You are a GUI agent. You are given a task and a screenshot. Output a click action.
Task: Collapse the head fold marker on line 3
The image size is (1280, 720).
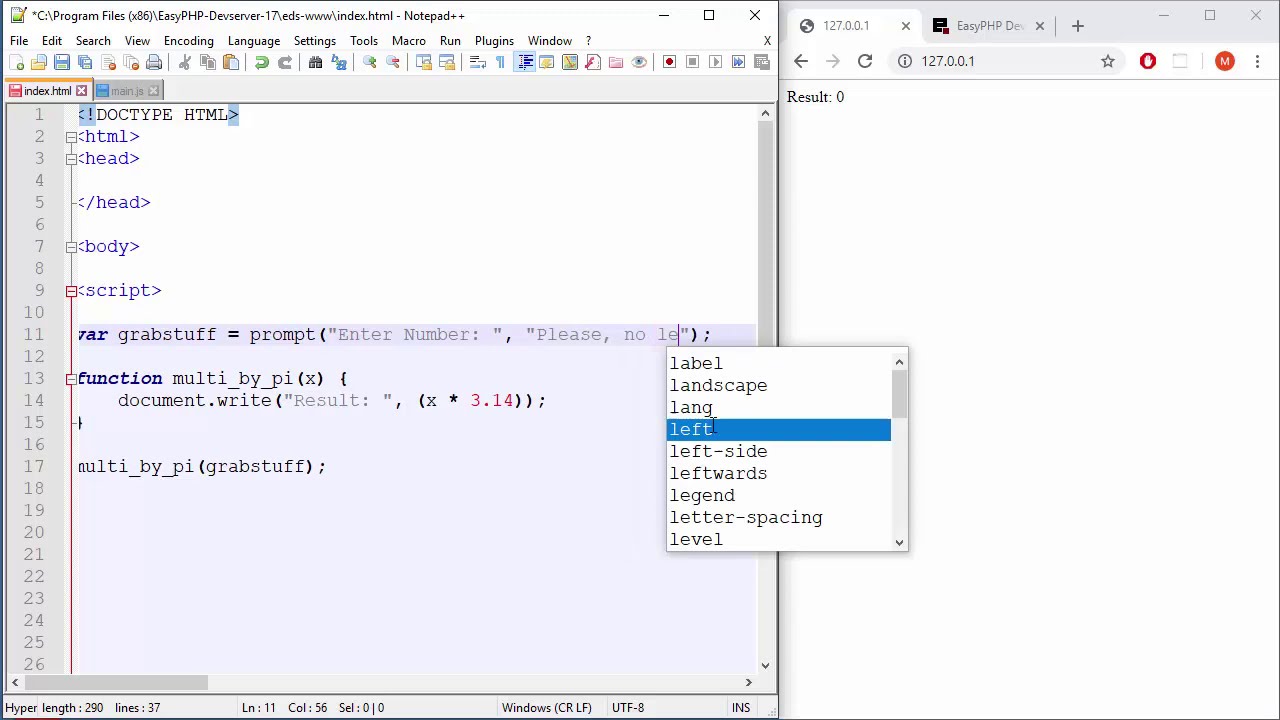pyautogui.click(x=71, y=159)
